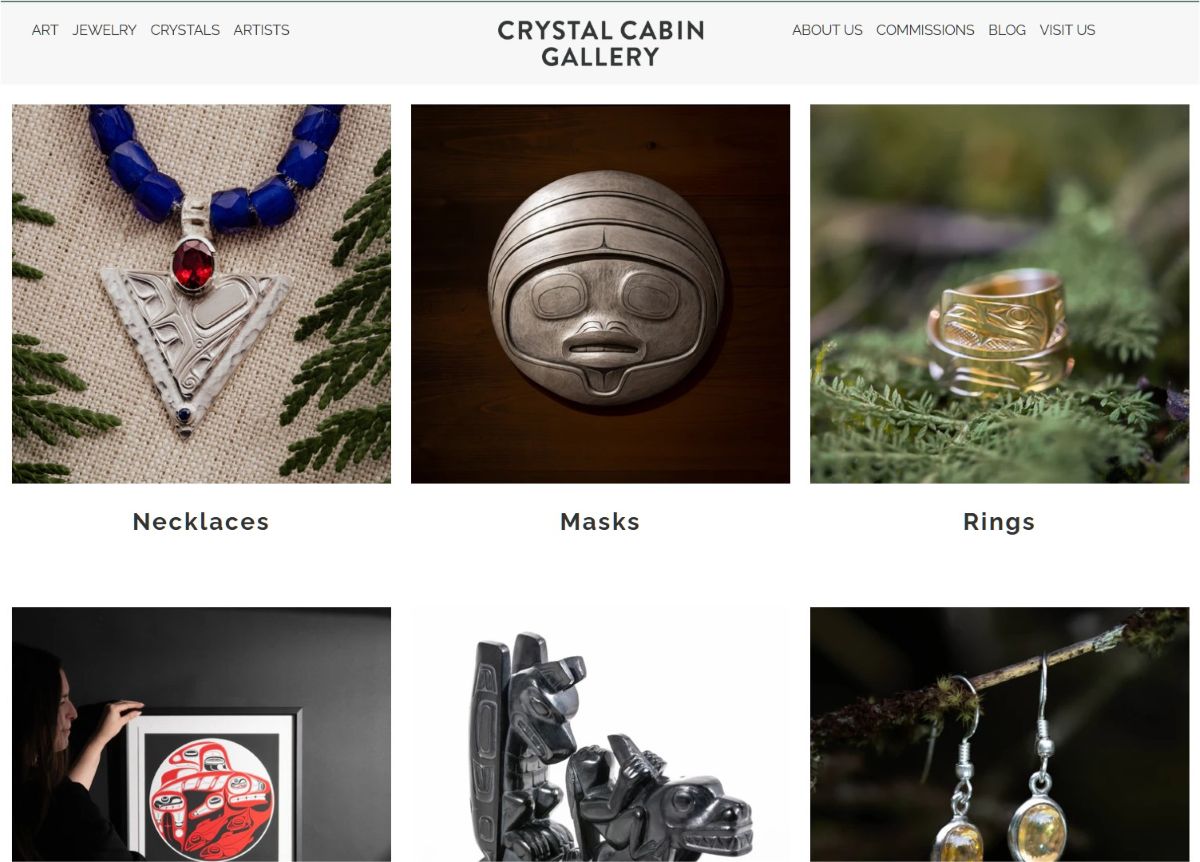Open the silver mask carving image
The image size is (1200, 862).
click(x=600, y=294)
